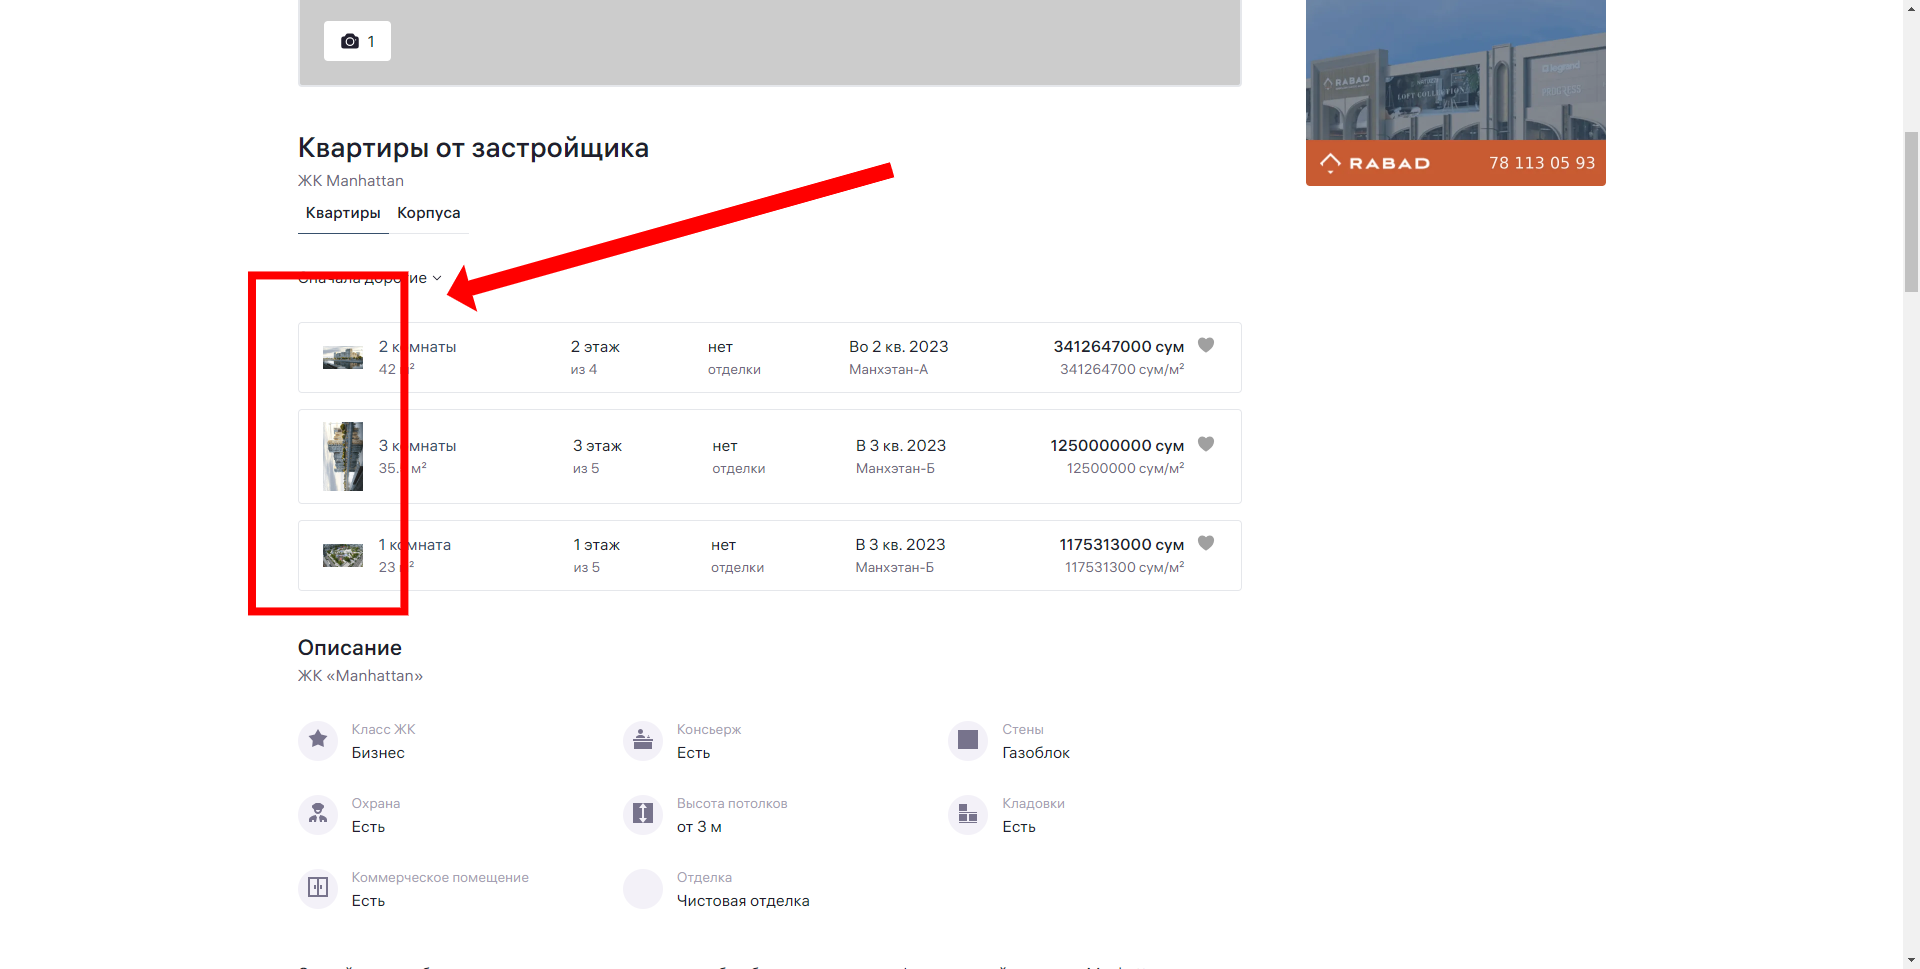This screenshot has width=1920, height=969.
Task: Favorite the 3-room apartment with heart icon
Action: coord(1206,444)
